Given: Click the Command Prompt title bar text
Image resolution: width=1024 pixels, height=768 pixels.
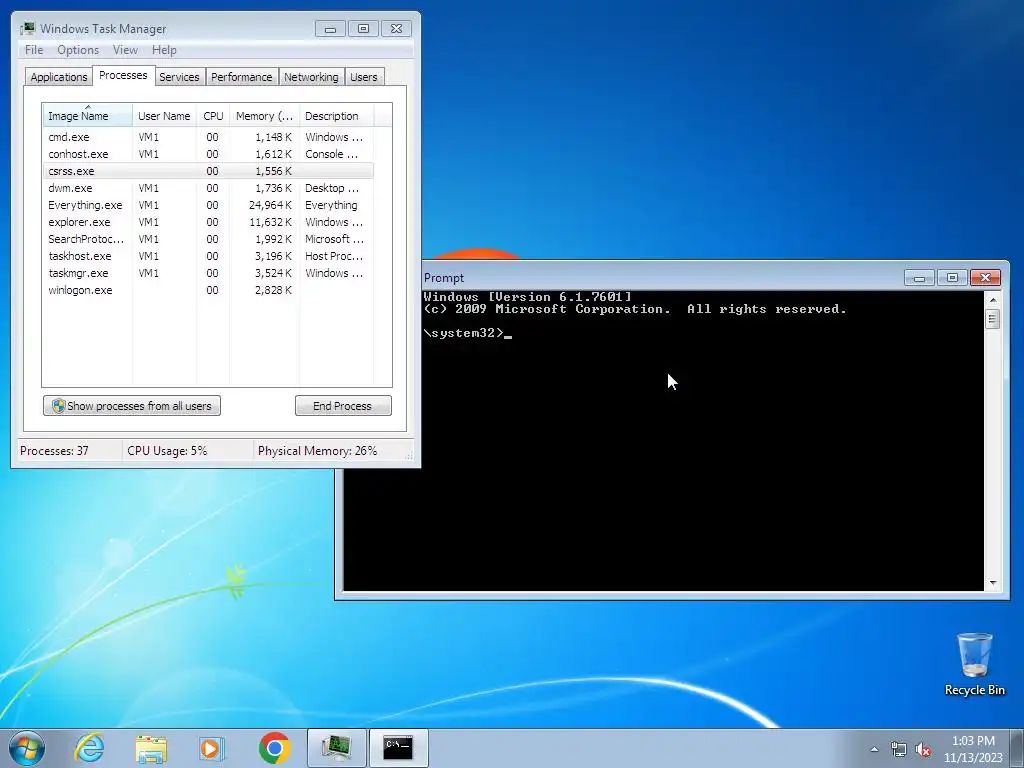Looking at the screenshot, I should [443, 278].
